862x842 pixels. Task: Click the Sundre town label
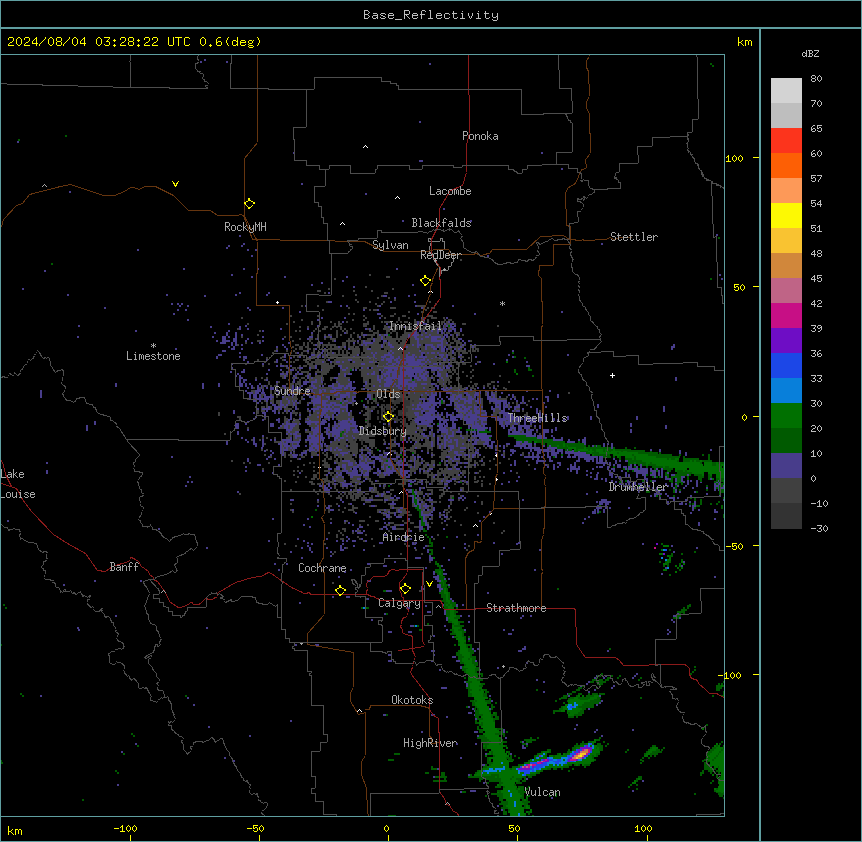(x=292, y=391)
